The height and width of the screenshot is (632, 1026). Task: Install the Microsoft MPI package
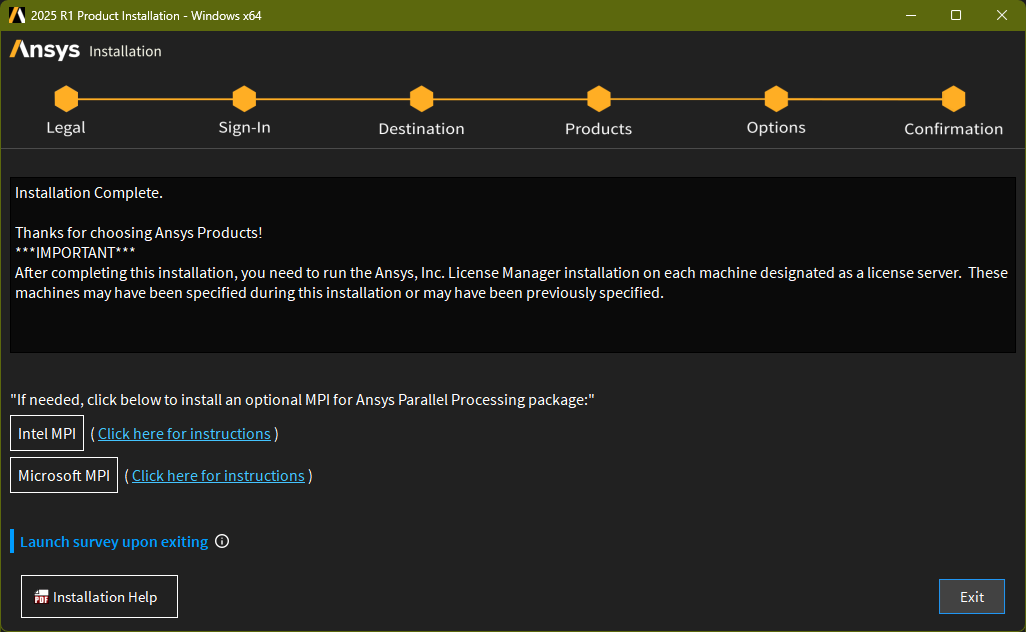pyautogui.click(x=64, y=476)
